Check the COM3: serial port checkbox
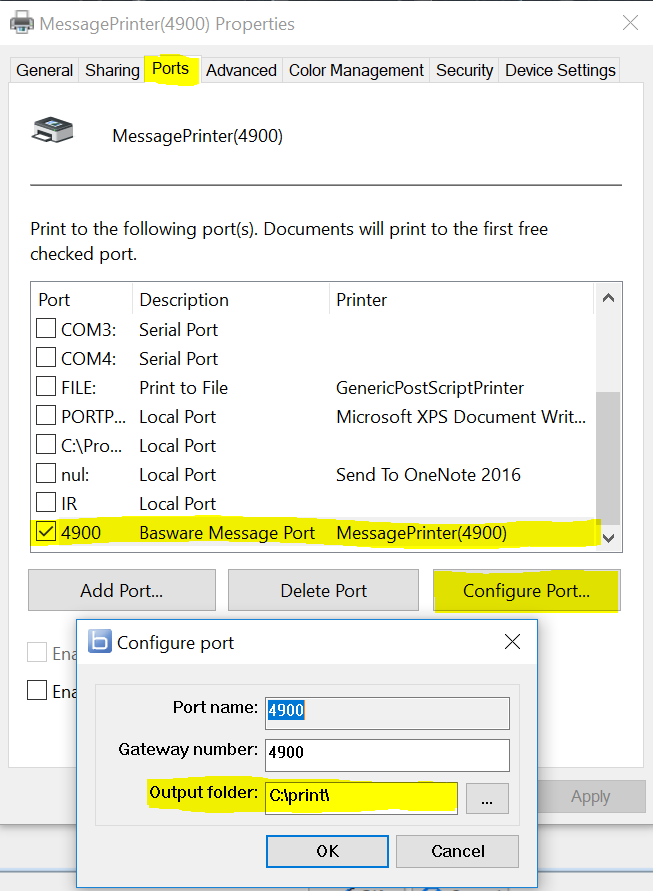This screenshot has height=891, width=653. [45, 328]
